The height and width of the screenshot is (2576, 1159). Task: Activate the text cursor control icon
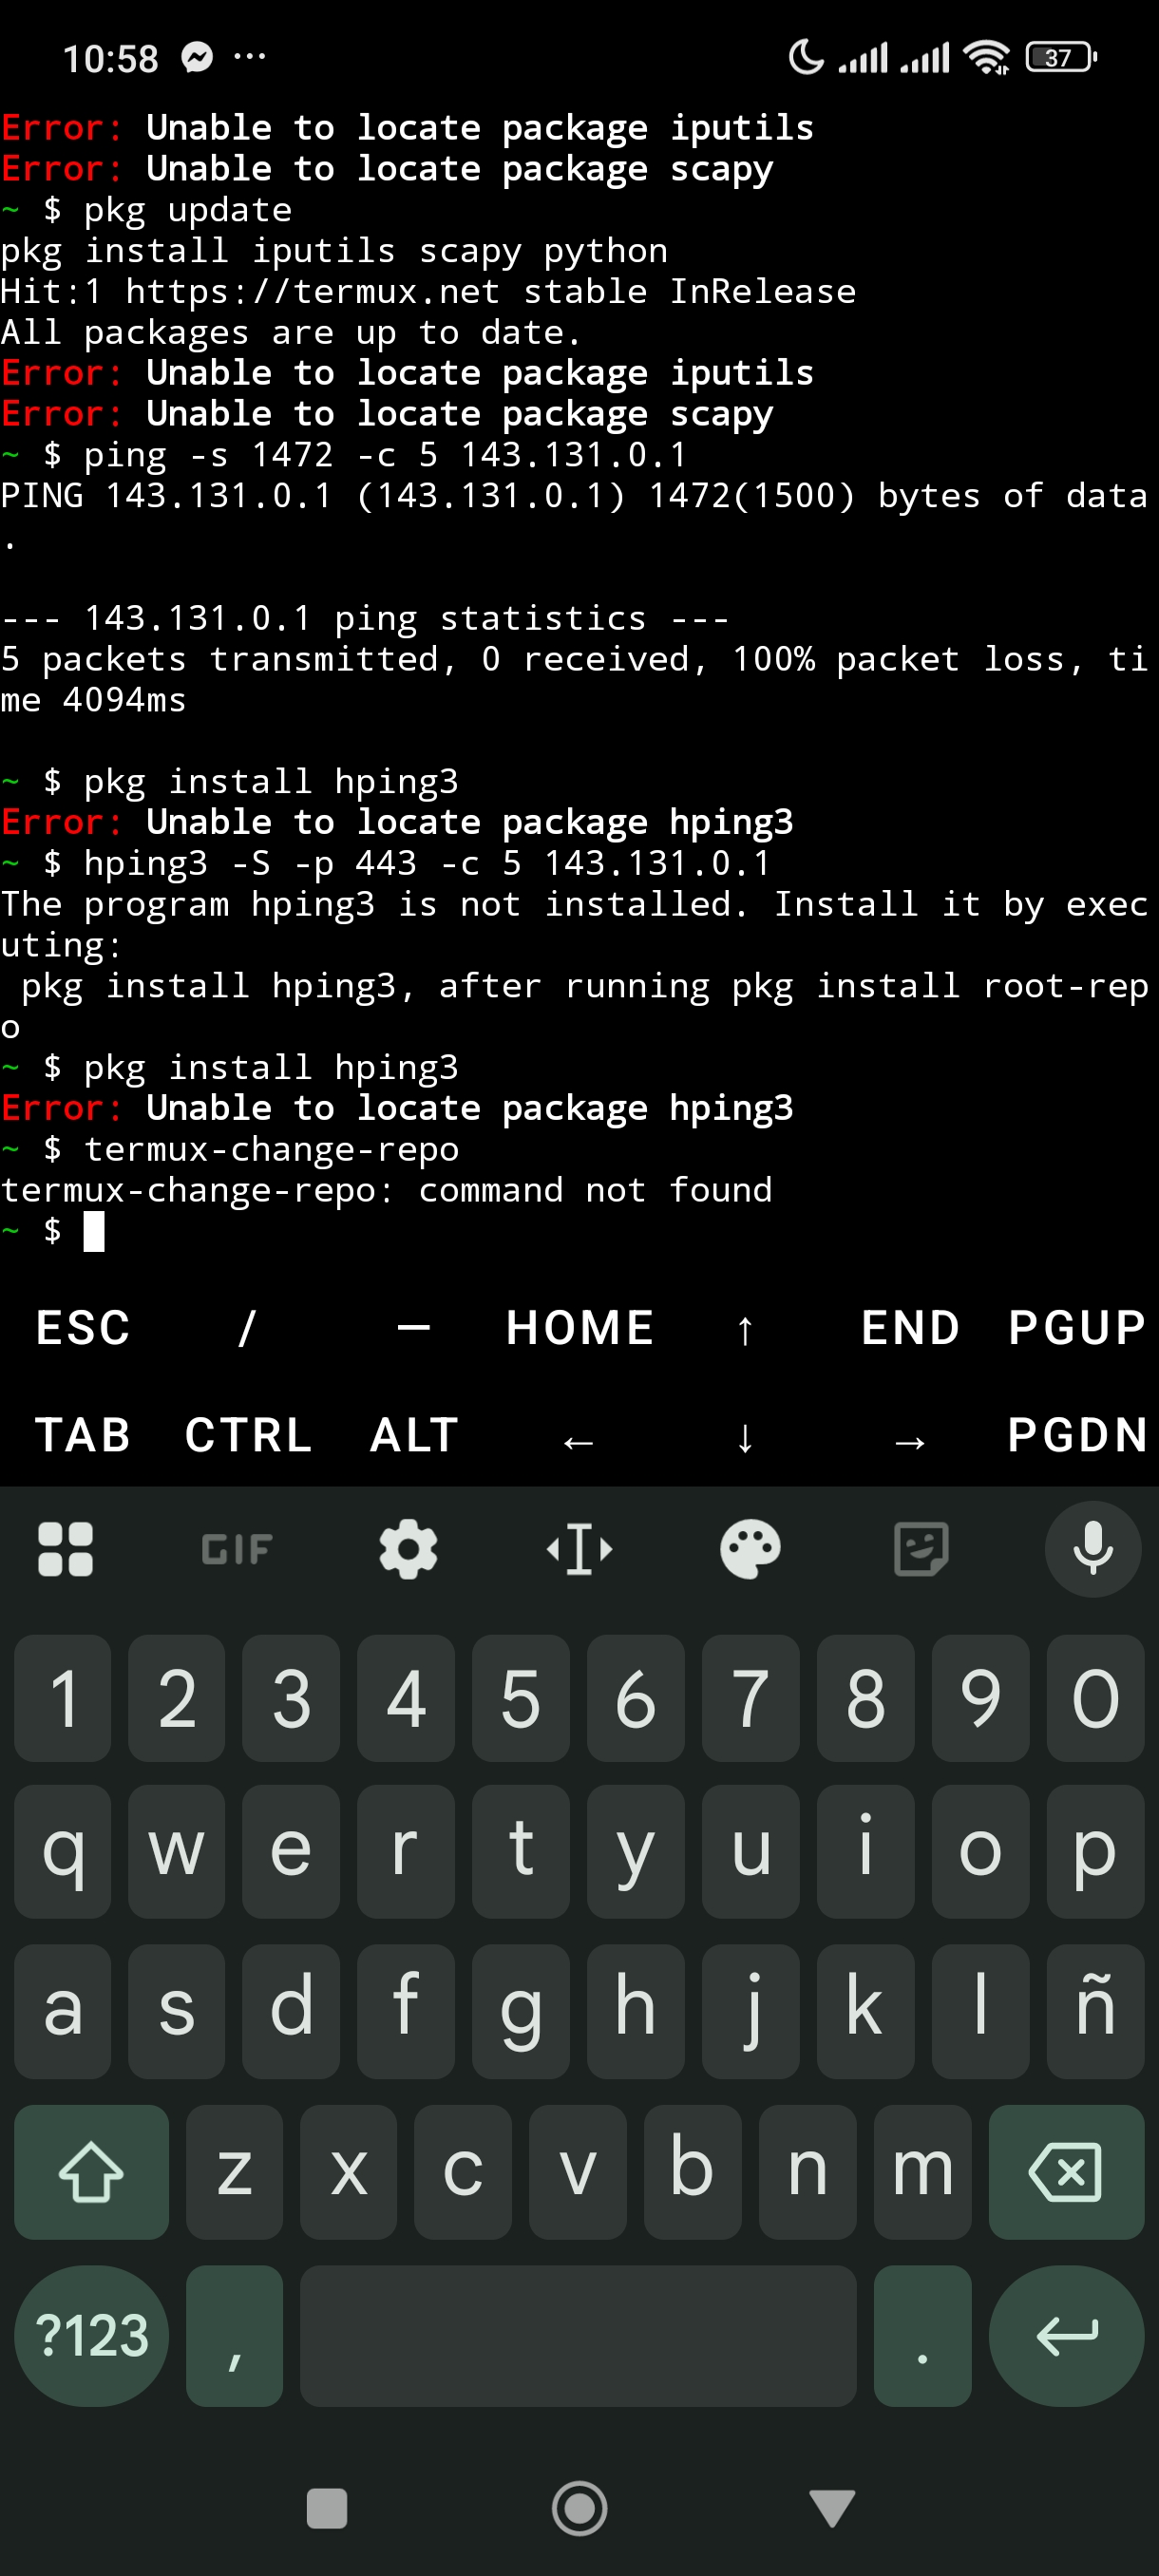[579, 1549]
